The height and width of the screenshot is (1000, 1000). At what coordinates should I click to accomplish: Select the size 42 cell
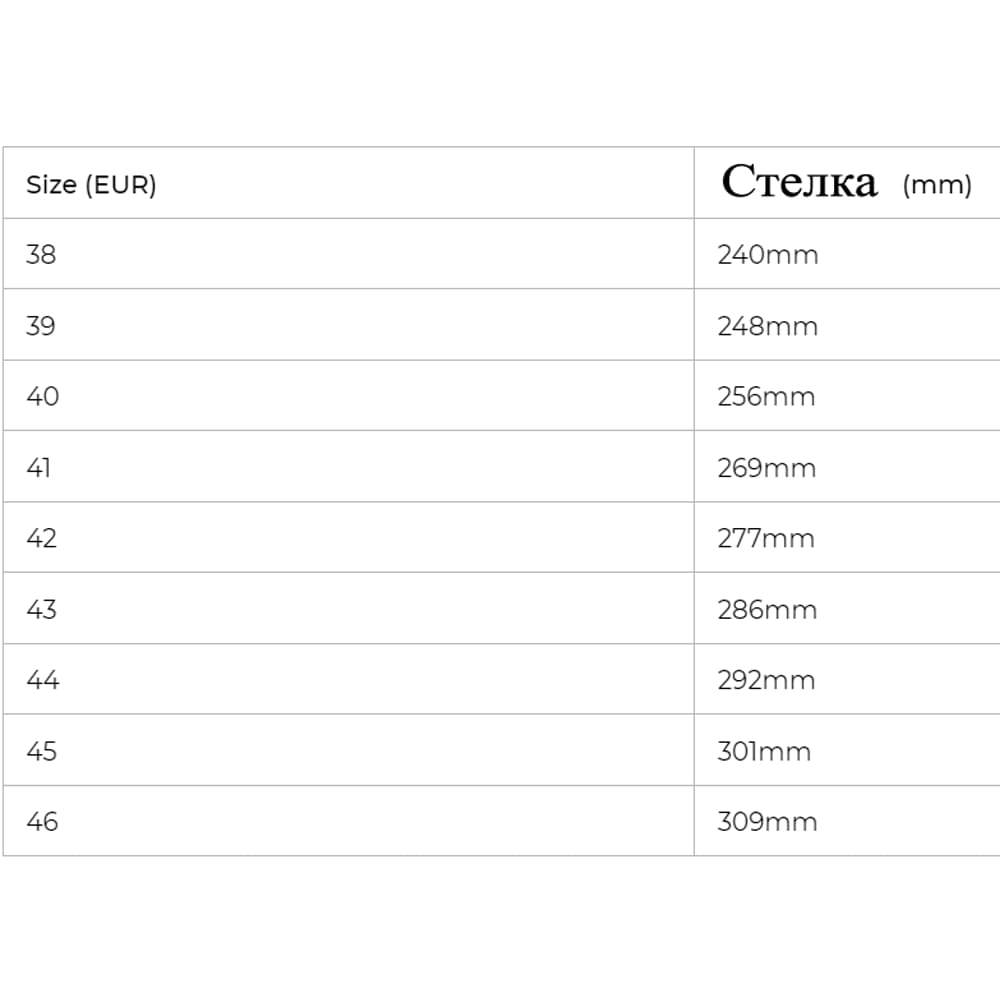point(41,539)
